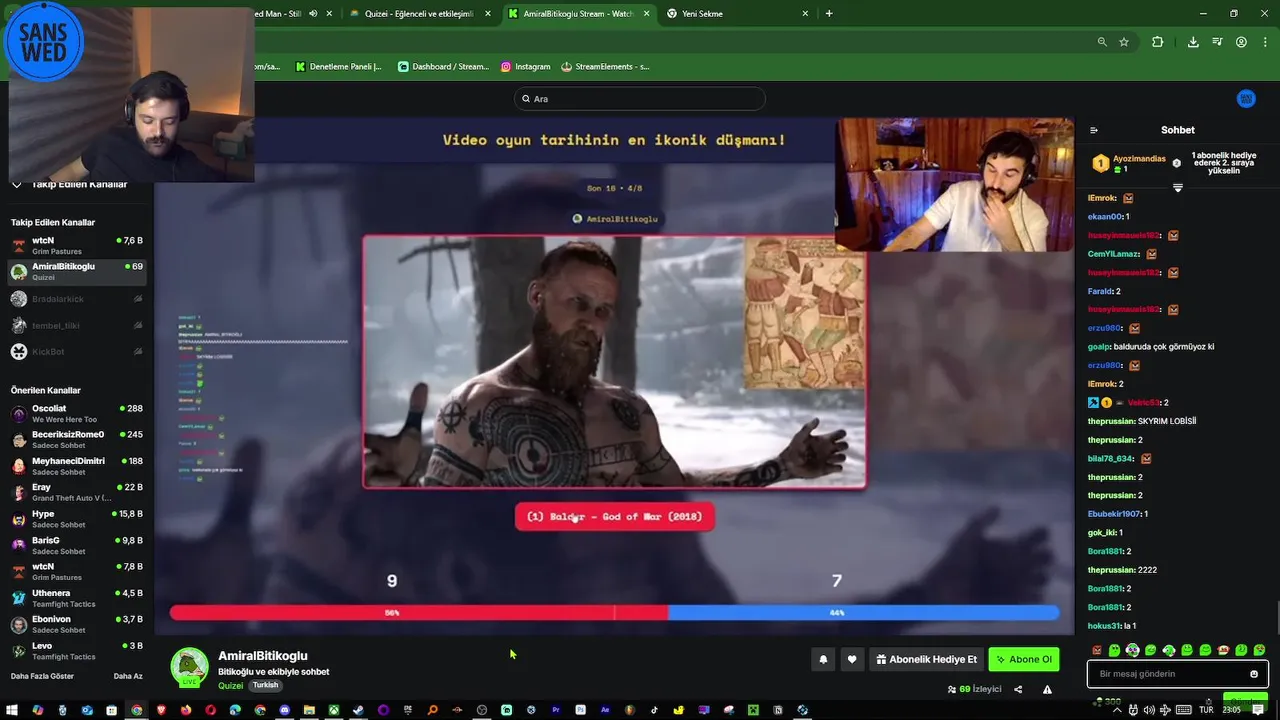This screenshot has height=720, width=1280.
Task: Collapse the chat panel with the arrow icon
Action: [1094, 130]
